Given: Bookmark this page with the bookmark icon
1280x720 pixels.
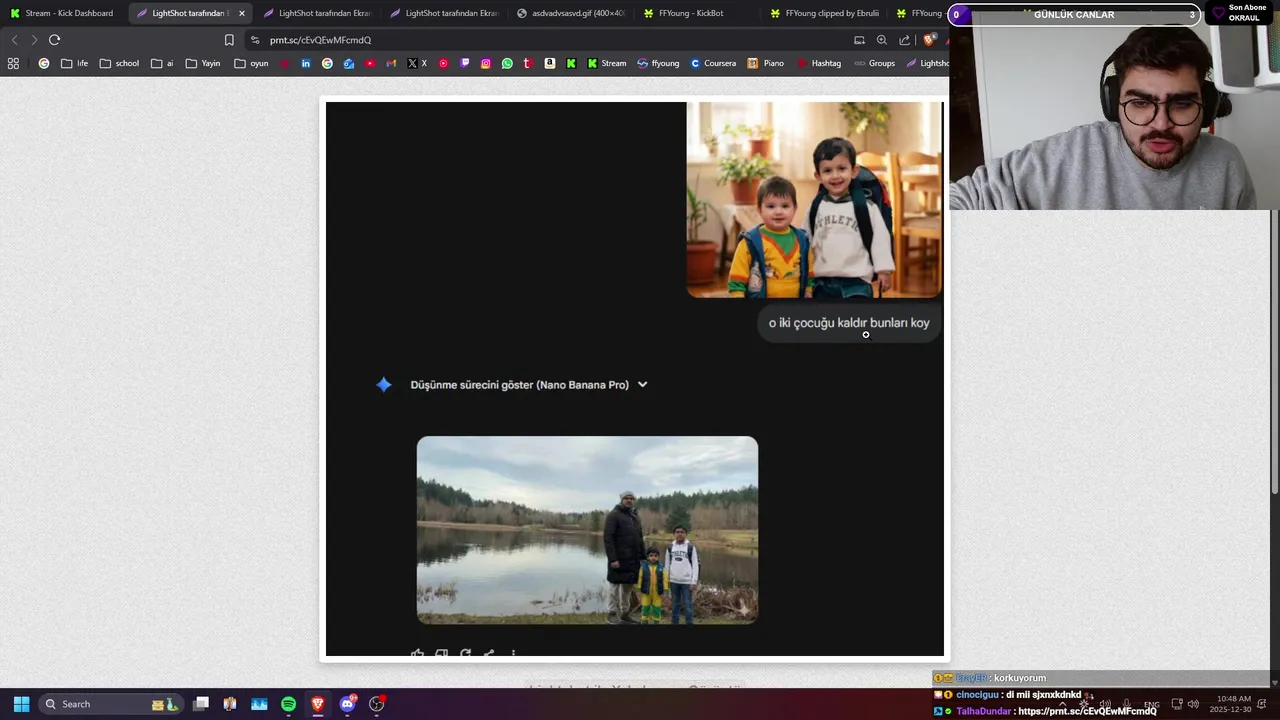Looking at the screenshot, I should [x=229, y=40].
